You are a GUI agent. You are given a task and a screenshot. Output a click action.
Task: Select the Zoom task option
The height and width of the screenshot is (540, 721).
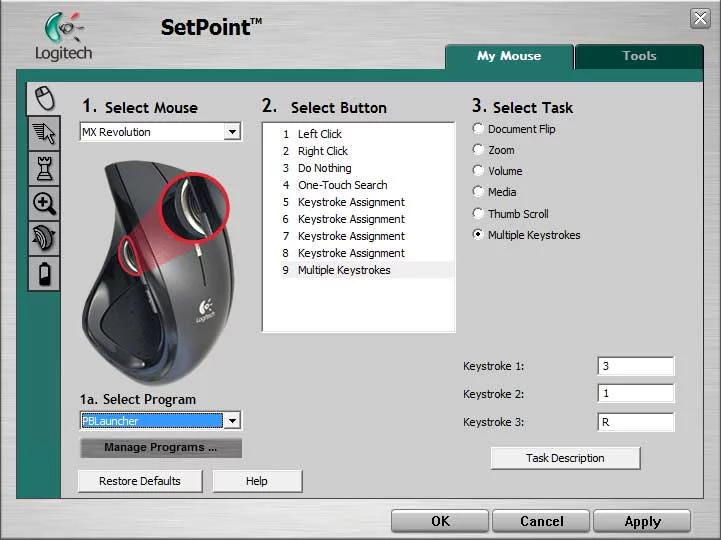point(478,149)
